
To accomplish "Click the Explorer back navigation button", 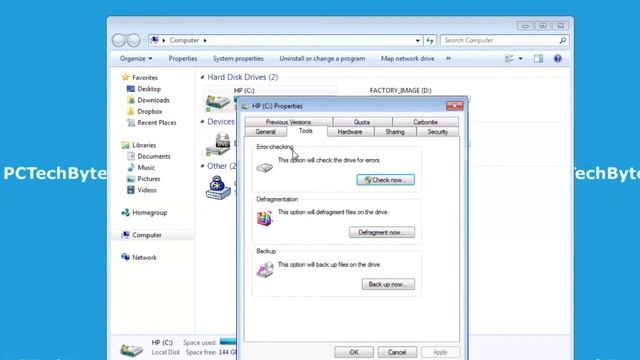I will click(x=119, y=40).
